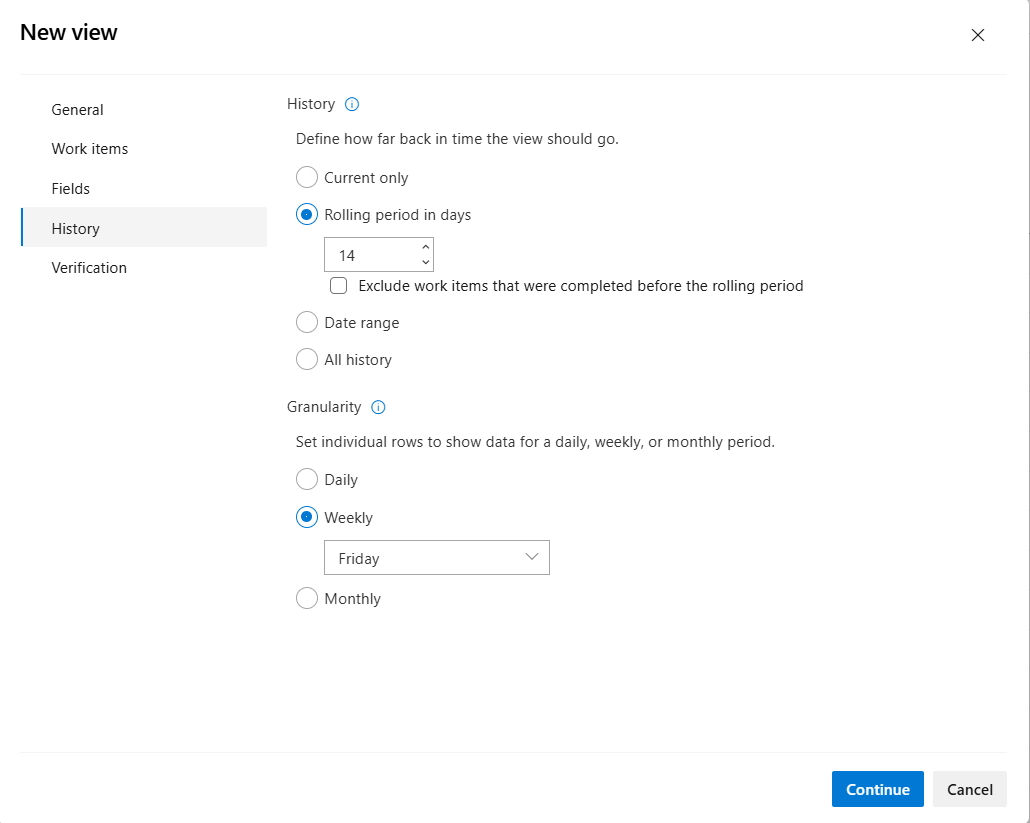The height and width of the screenshot is (823, 1030).
Task: Select the Date range option
Action: [307, 322]
